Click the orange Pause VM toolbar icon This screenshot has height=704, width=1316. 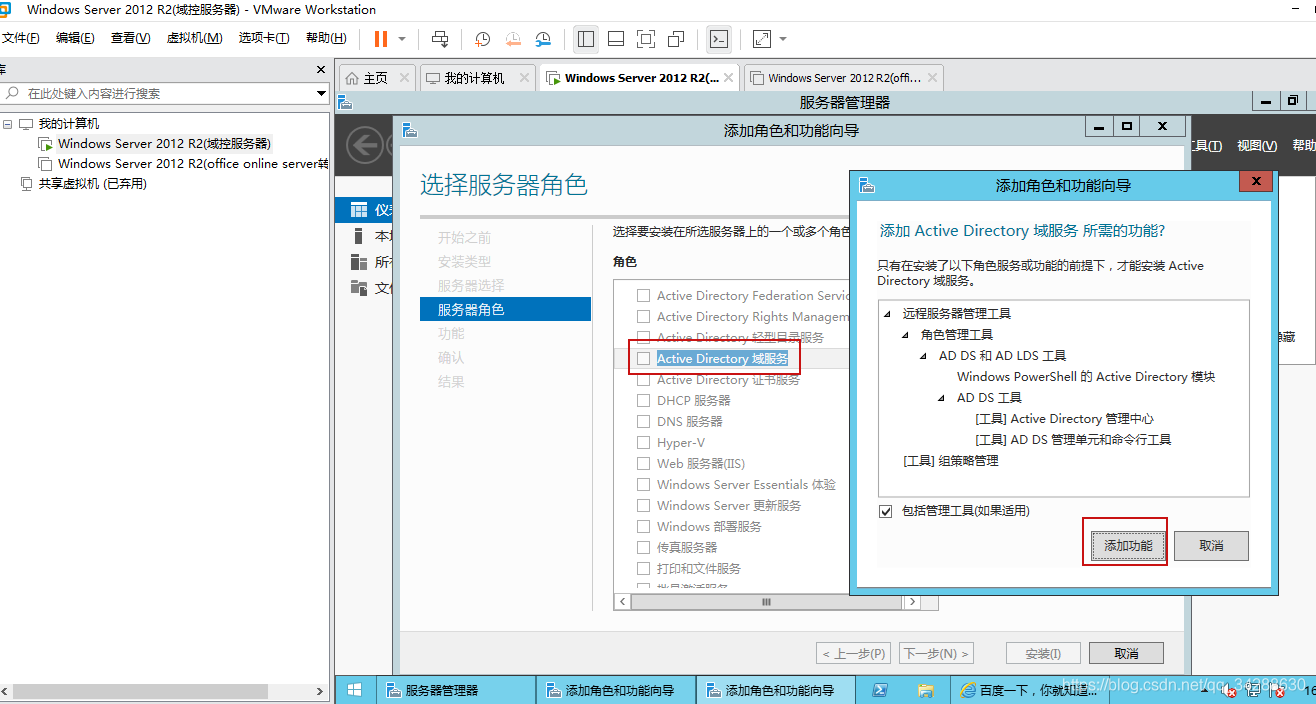coord(381,39)
